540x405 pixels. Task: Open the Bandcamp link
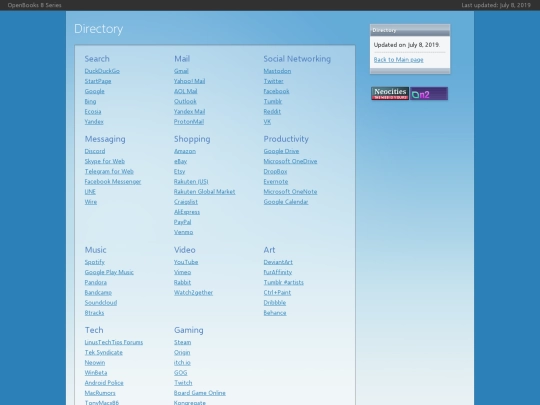coord(98,293)
